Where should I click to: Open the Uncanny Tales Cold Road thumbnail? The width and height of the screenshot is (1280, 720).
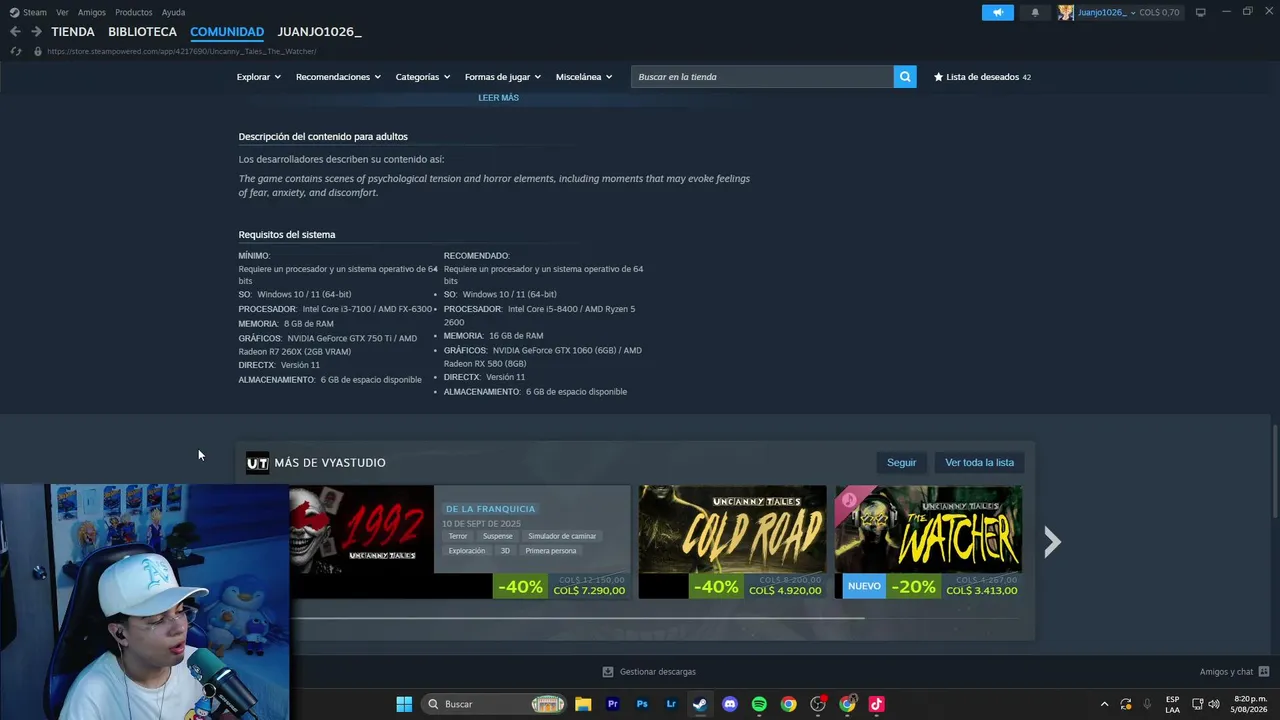(x=733, y=530)
